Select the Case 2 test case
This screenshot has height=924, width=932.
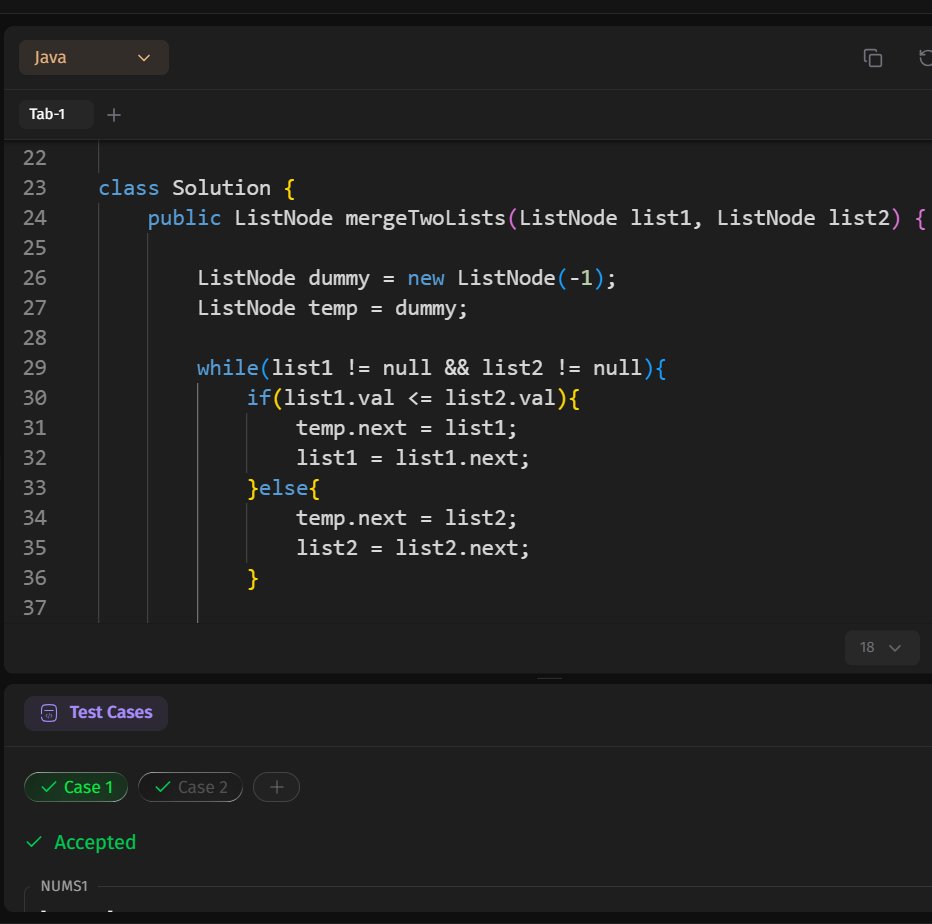pos(190,787)
